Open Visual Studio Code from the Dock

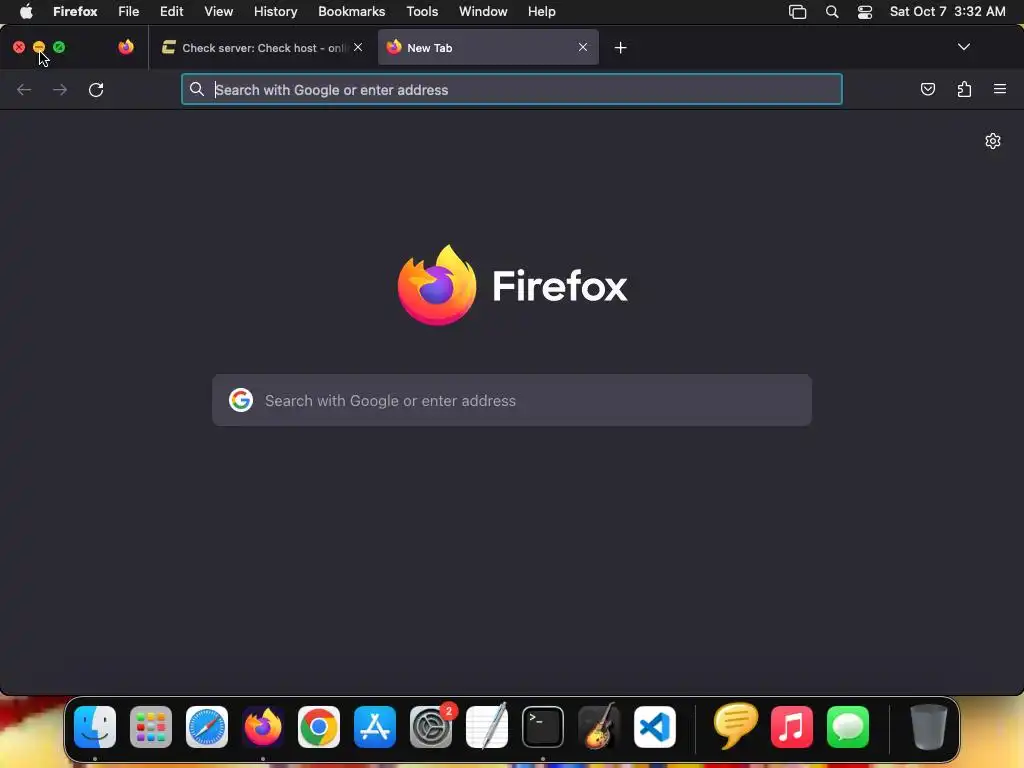[x=654, y=727]
